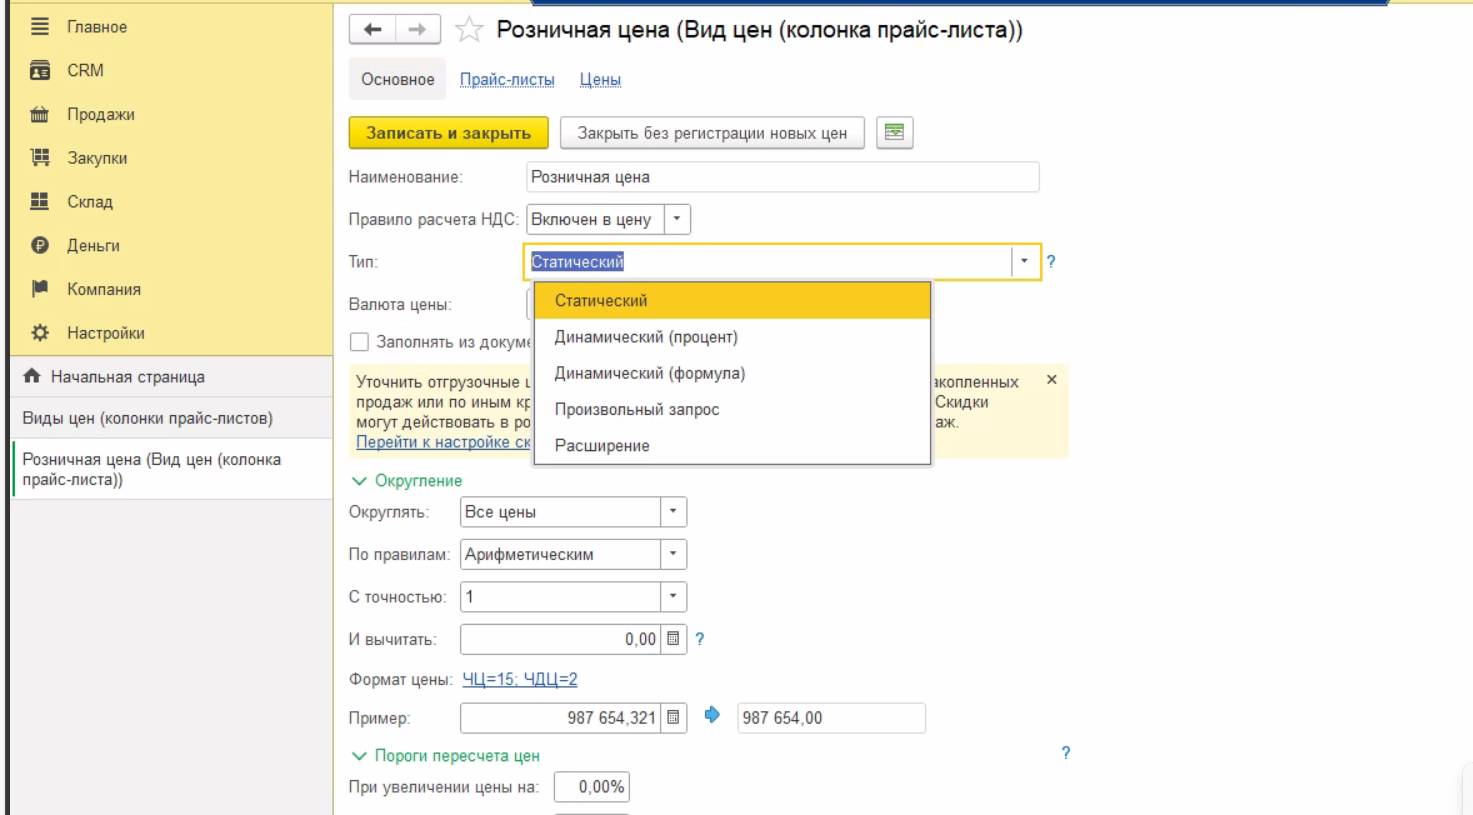Close the yellow info banner
Viewport: 1473px width, 815px height.
coord(1051,380)
